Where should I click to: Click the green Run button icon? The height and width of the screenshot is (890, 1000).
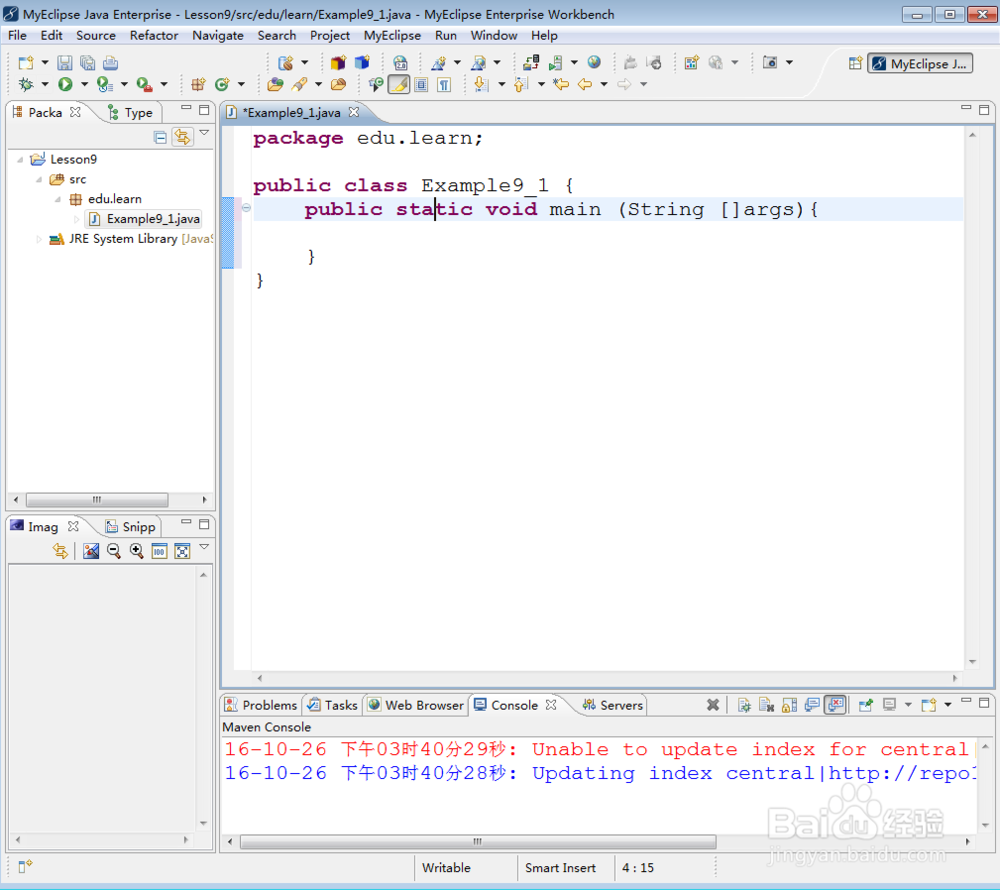point(65,84)
